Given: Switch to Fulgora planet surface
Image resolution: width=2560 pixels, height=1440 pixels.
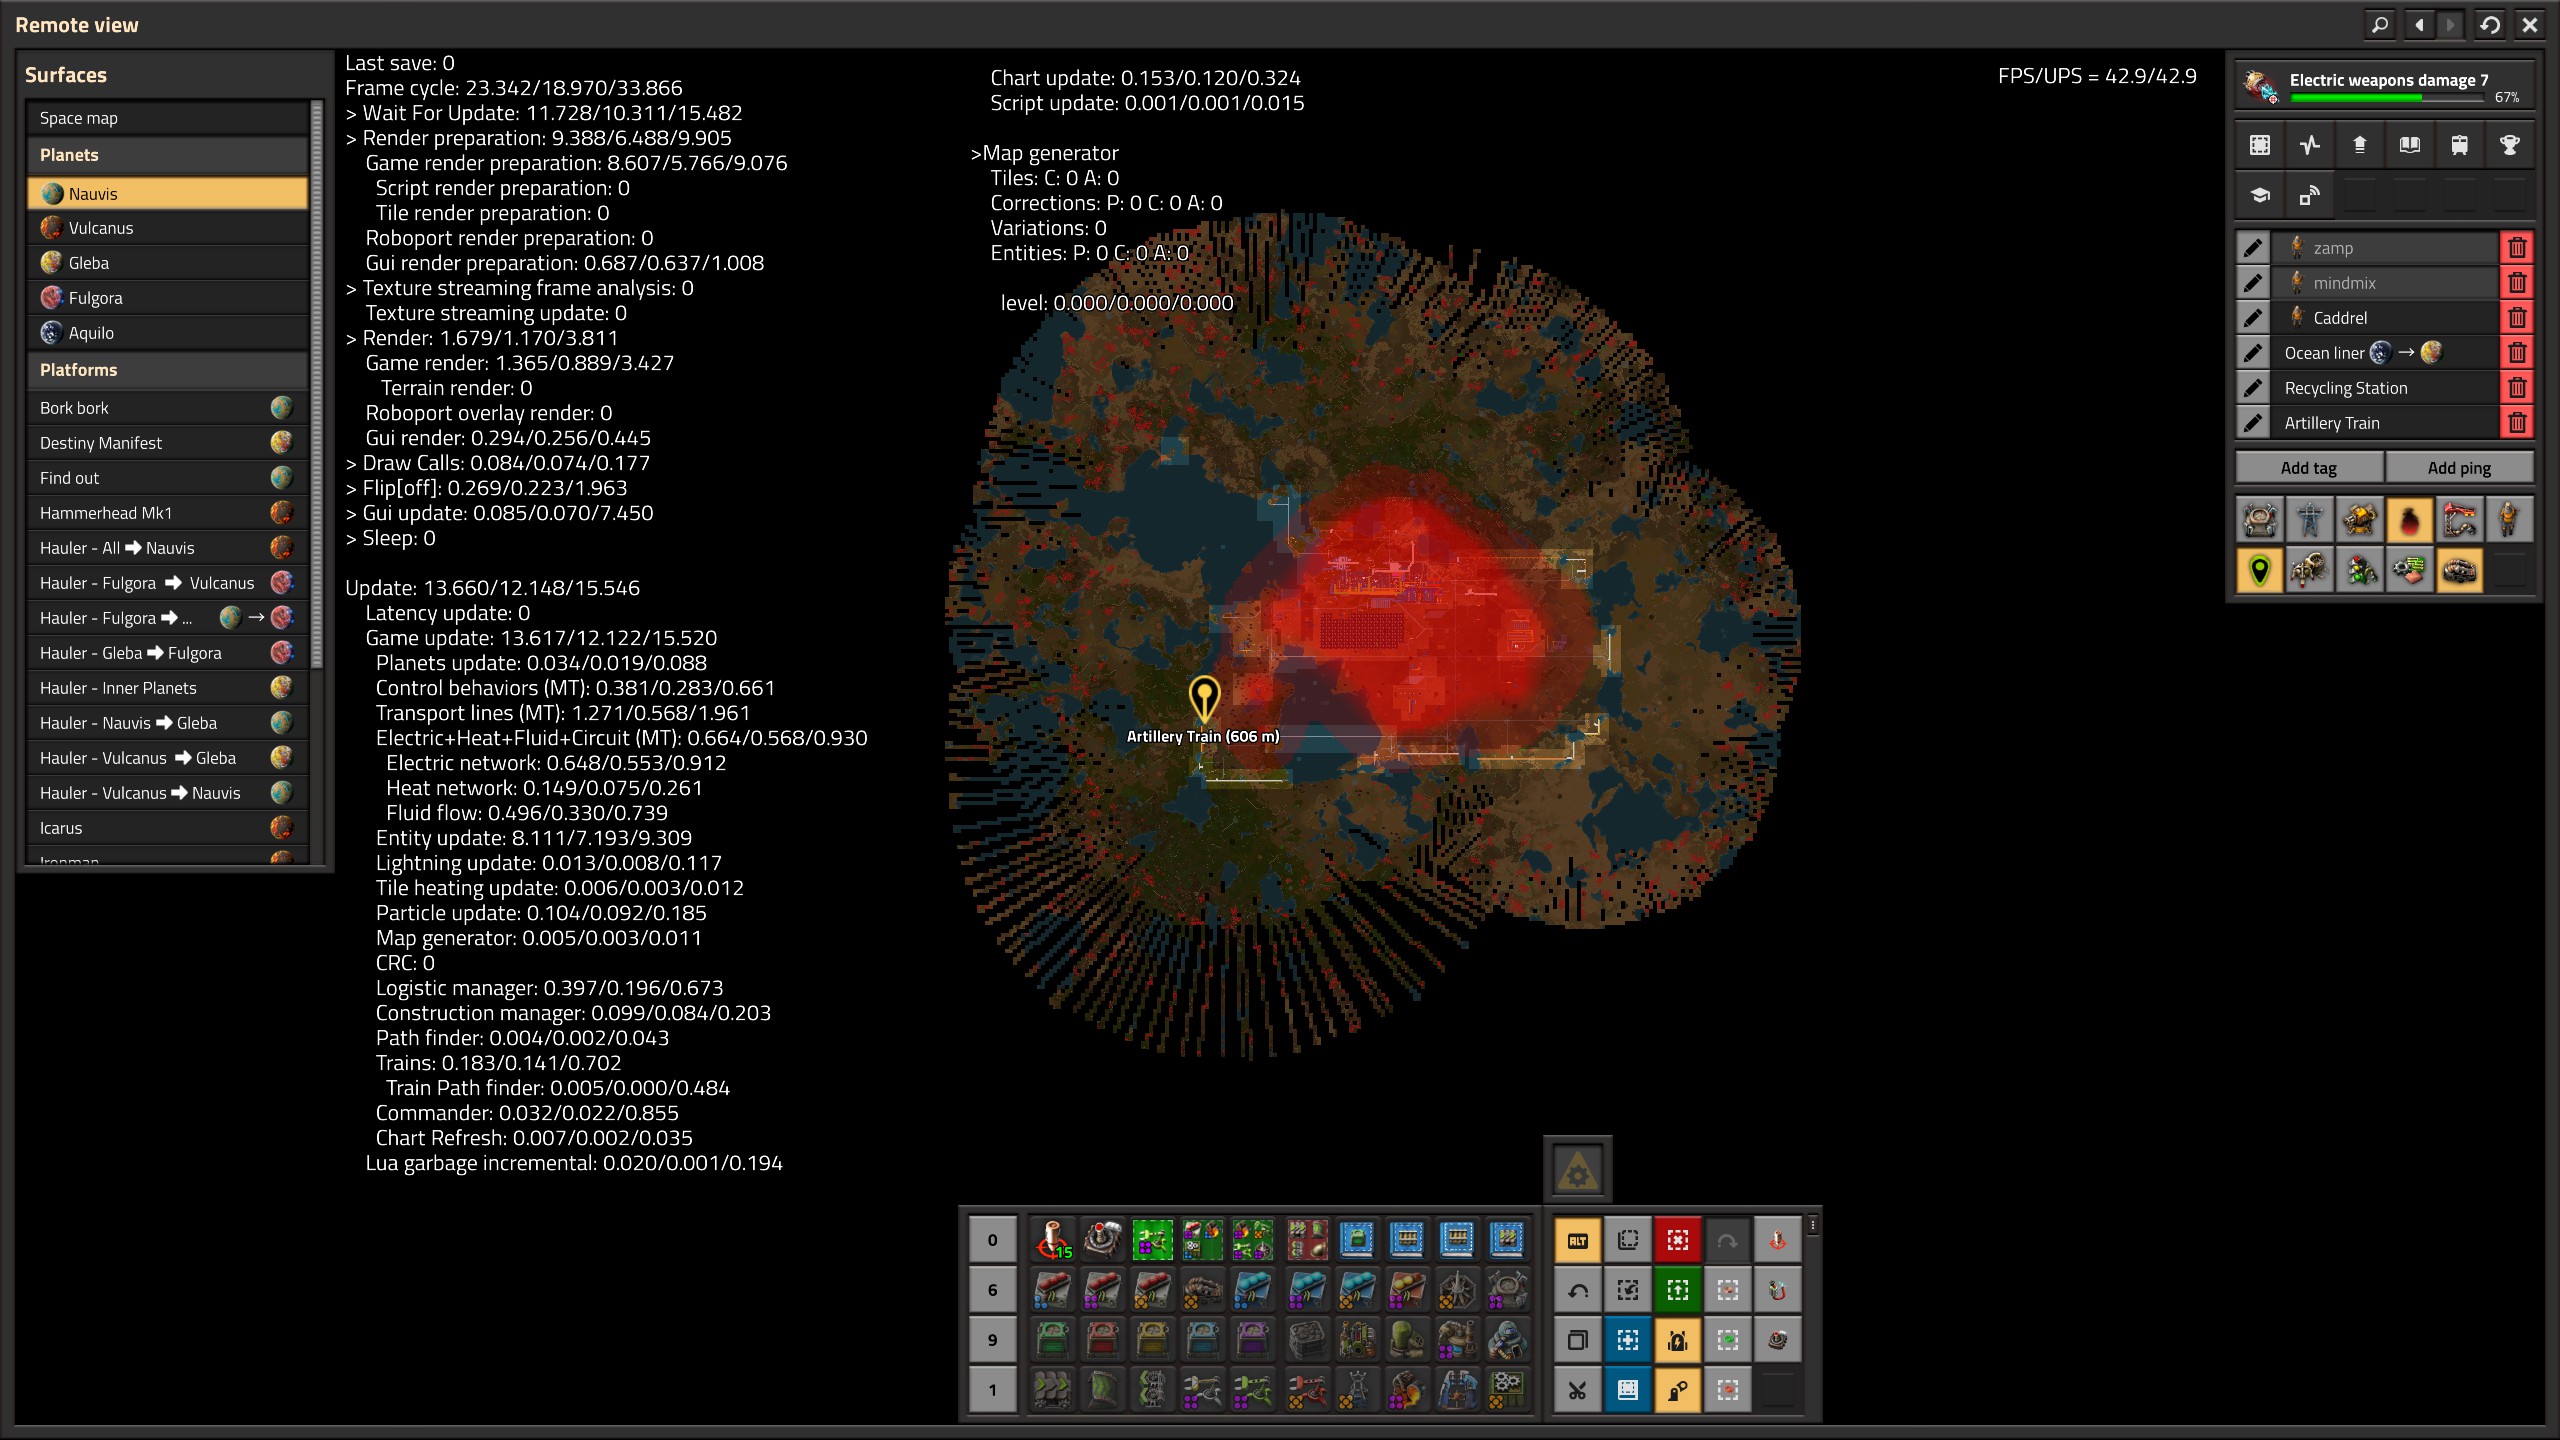Looking at the screenshot, I should pos(167,298).
